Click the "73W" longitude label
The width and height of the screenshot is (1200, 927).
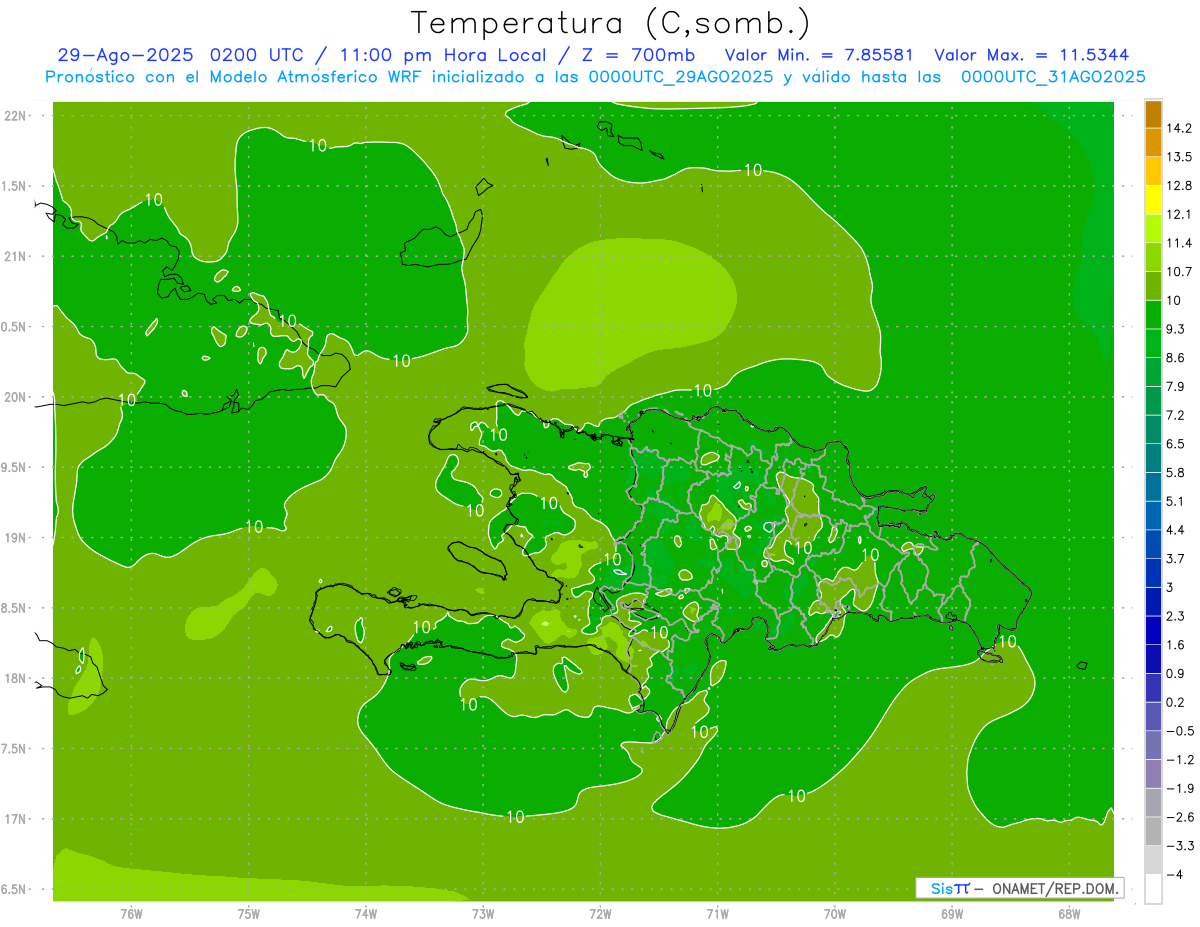coord(483,913)
